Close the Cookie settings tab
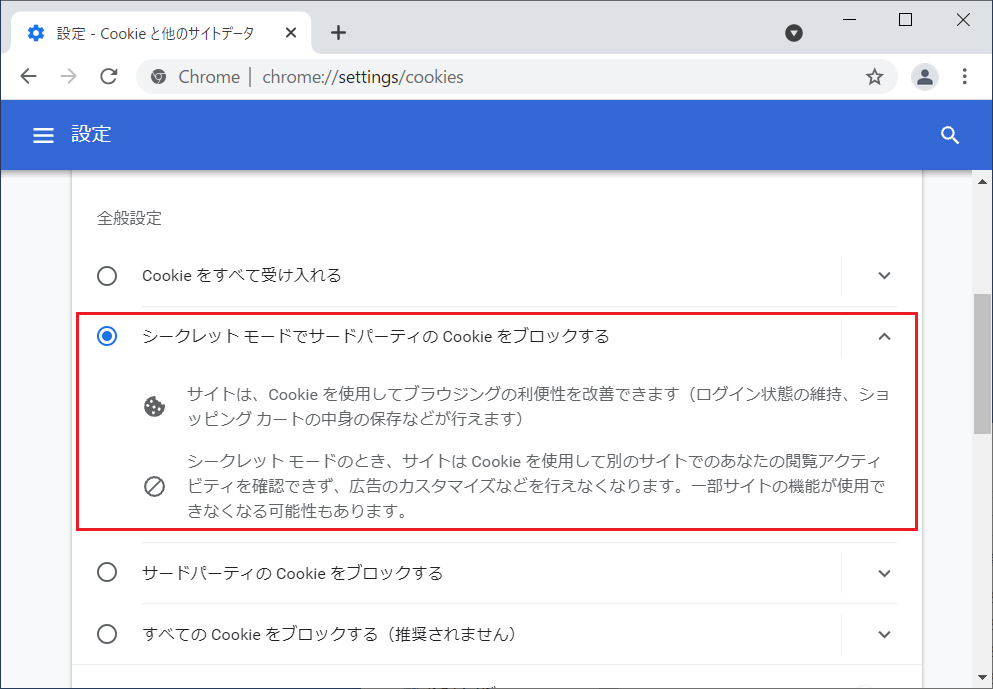Image resolution: width=993 pixels, height=689 pixels. (x=291, y=33)
